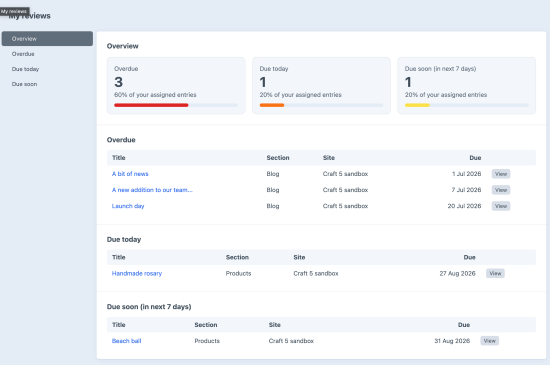Screen dimensions: 550x365
Task: Click the Due header in Overdue table
Action: (475, 158)
